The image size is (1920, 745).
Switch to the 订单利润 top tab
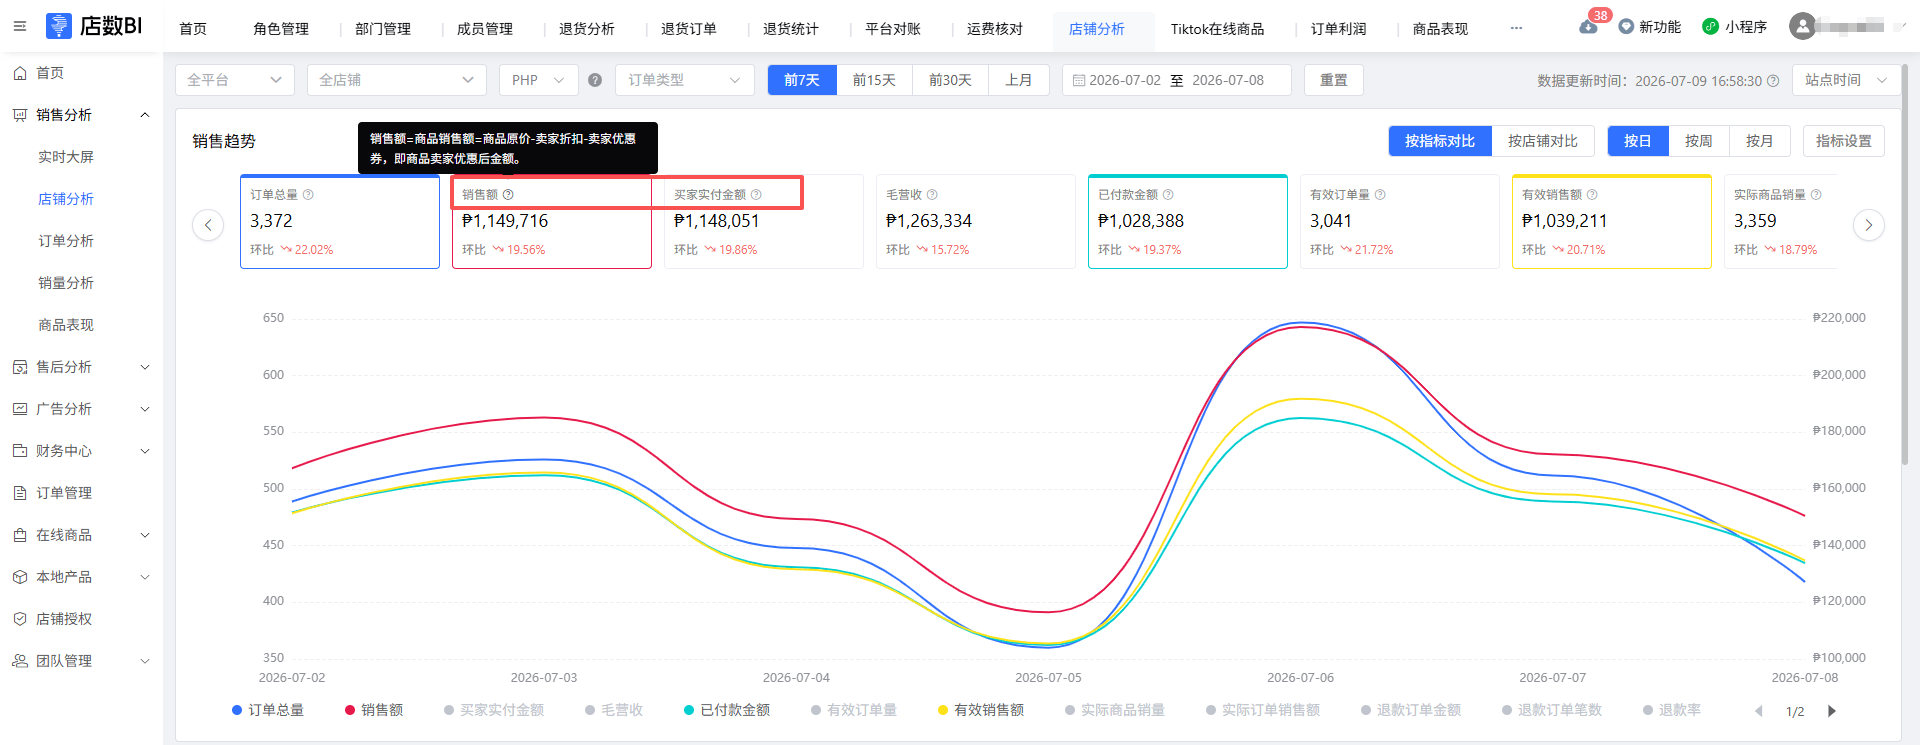pos(1338,29)
